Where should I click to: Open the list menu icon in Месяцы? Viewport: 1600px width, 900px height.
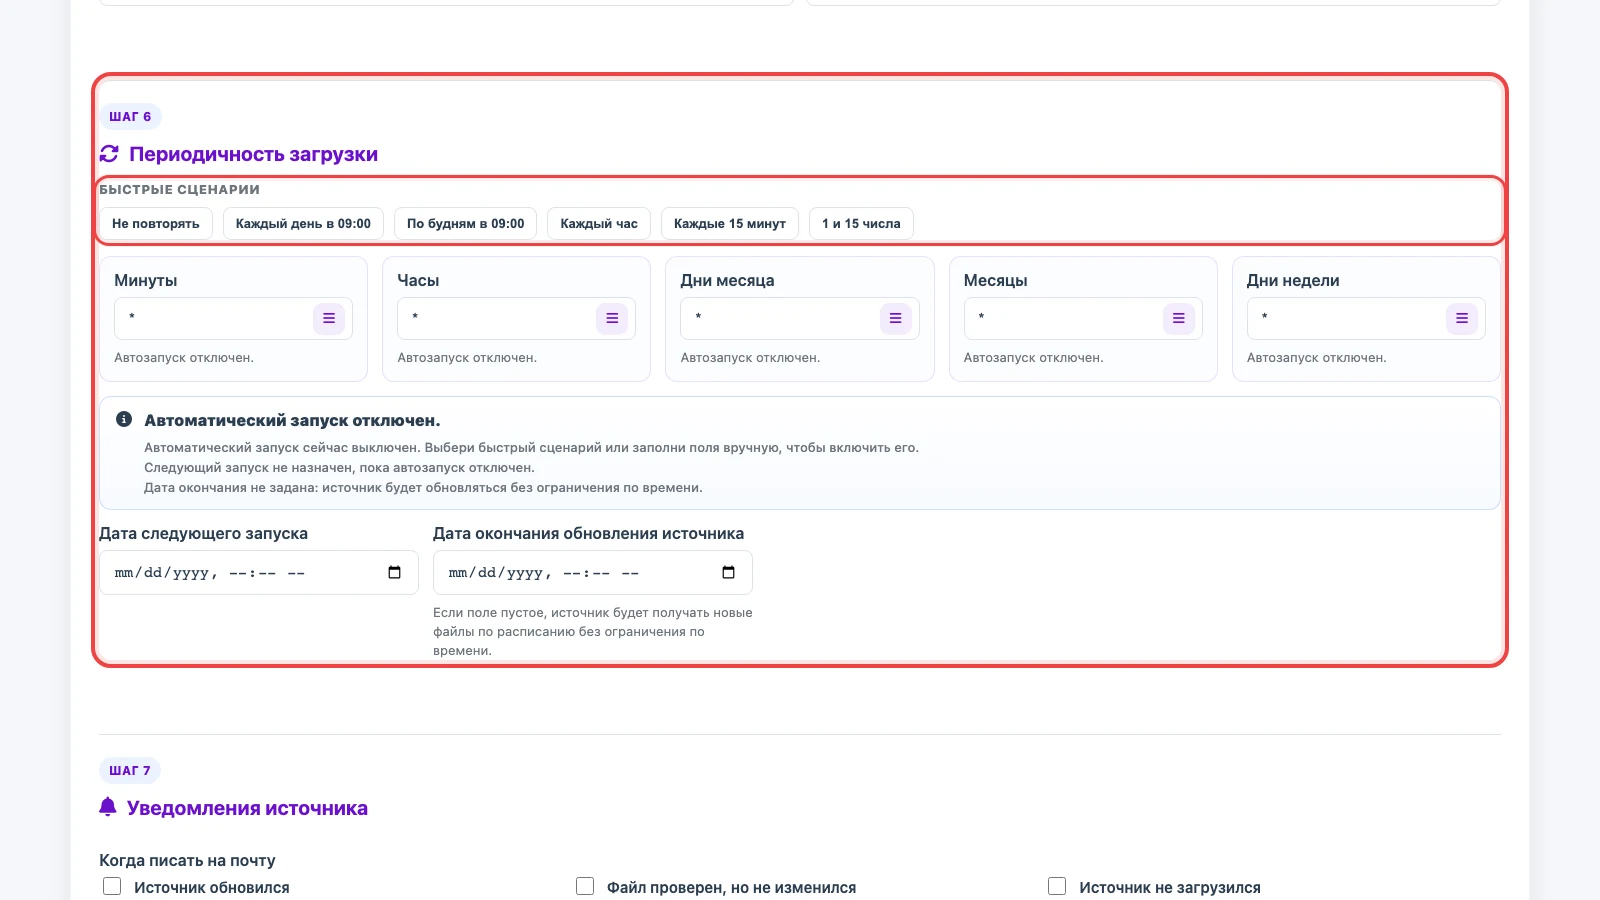(x=1178, y=318)
